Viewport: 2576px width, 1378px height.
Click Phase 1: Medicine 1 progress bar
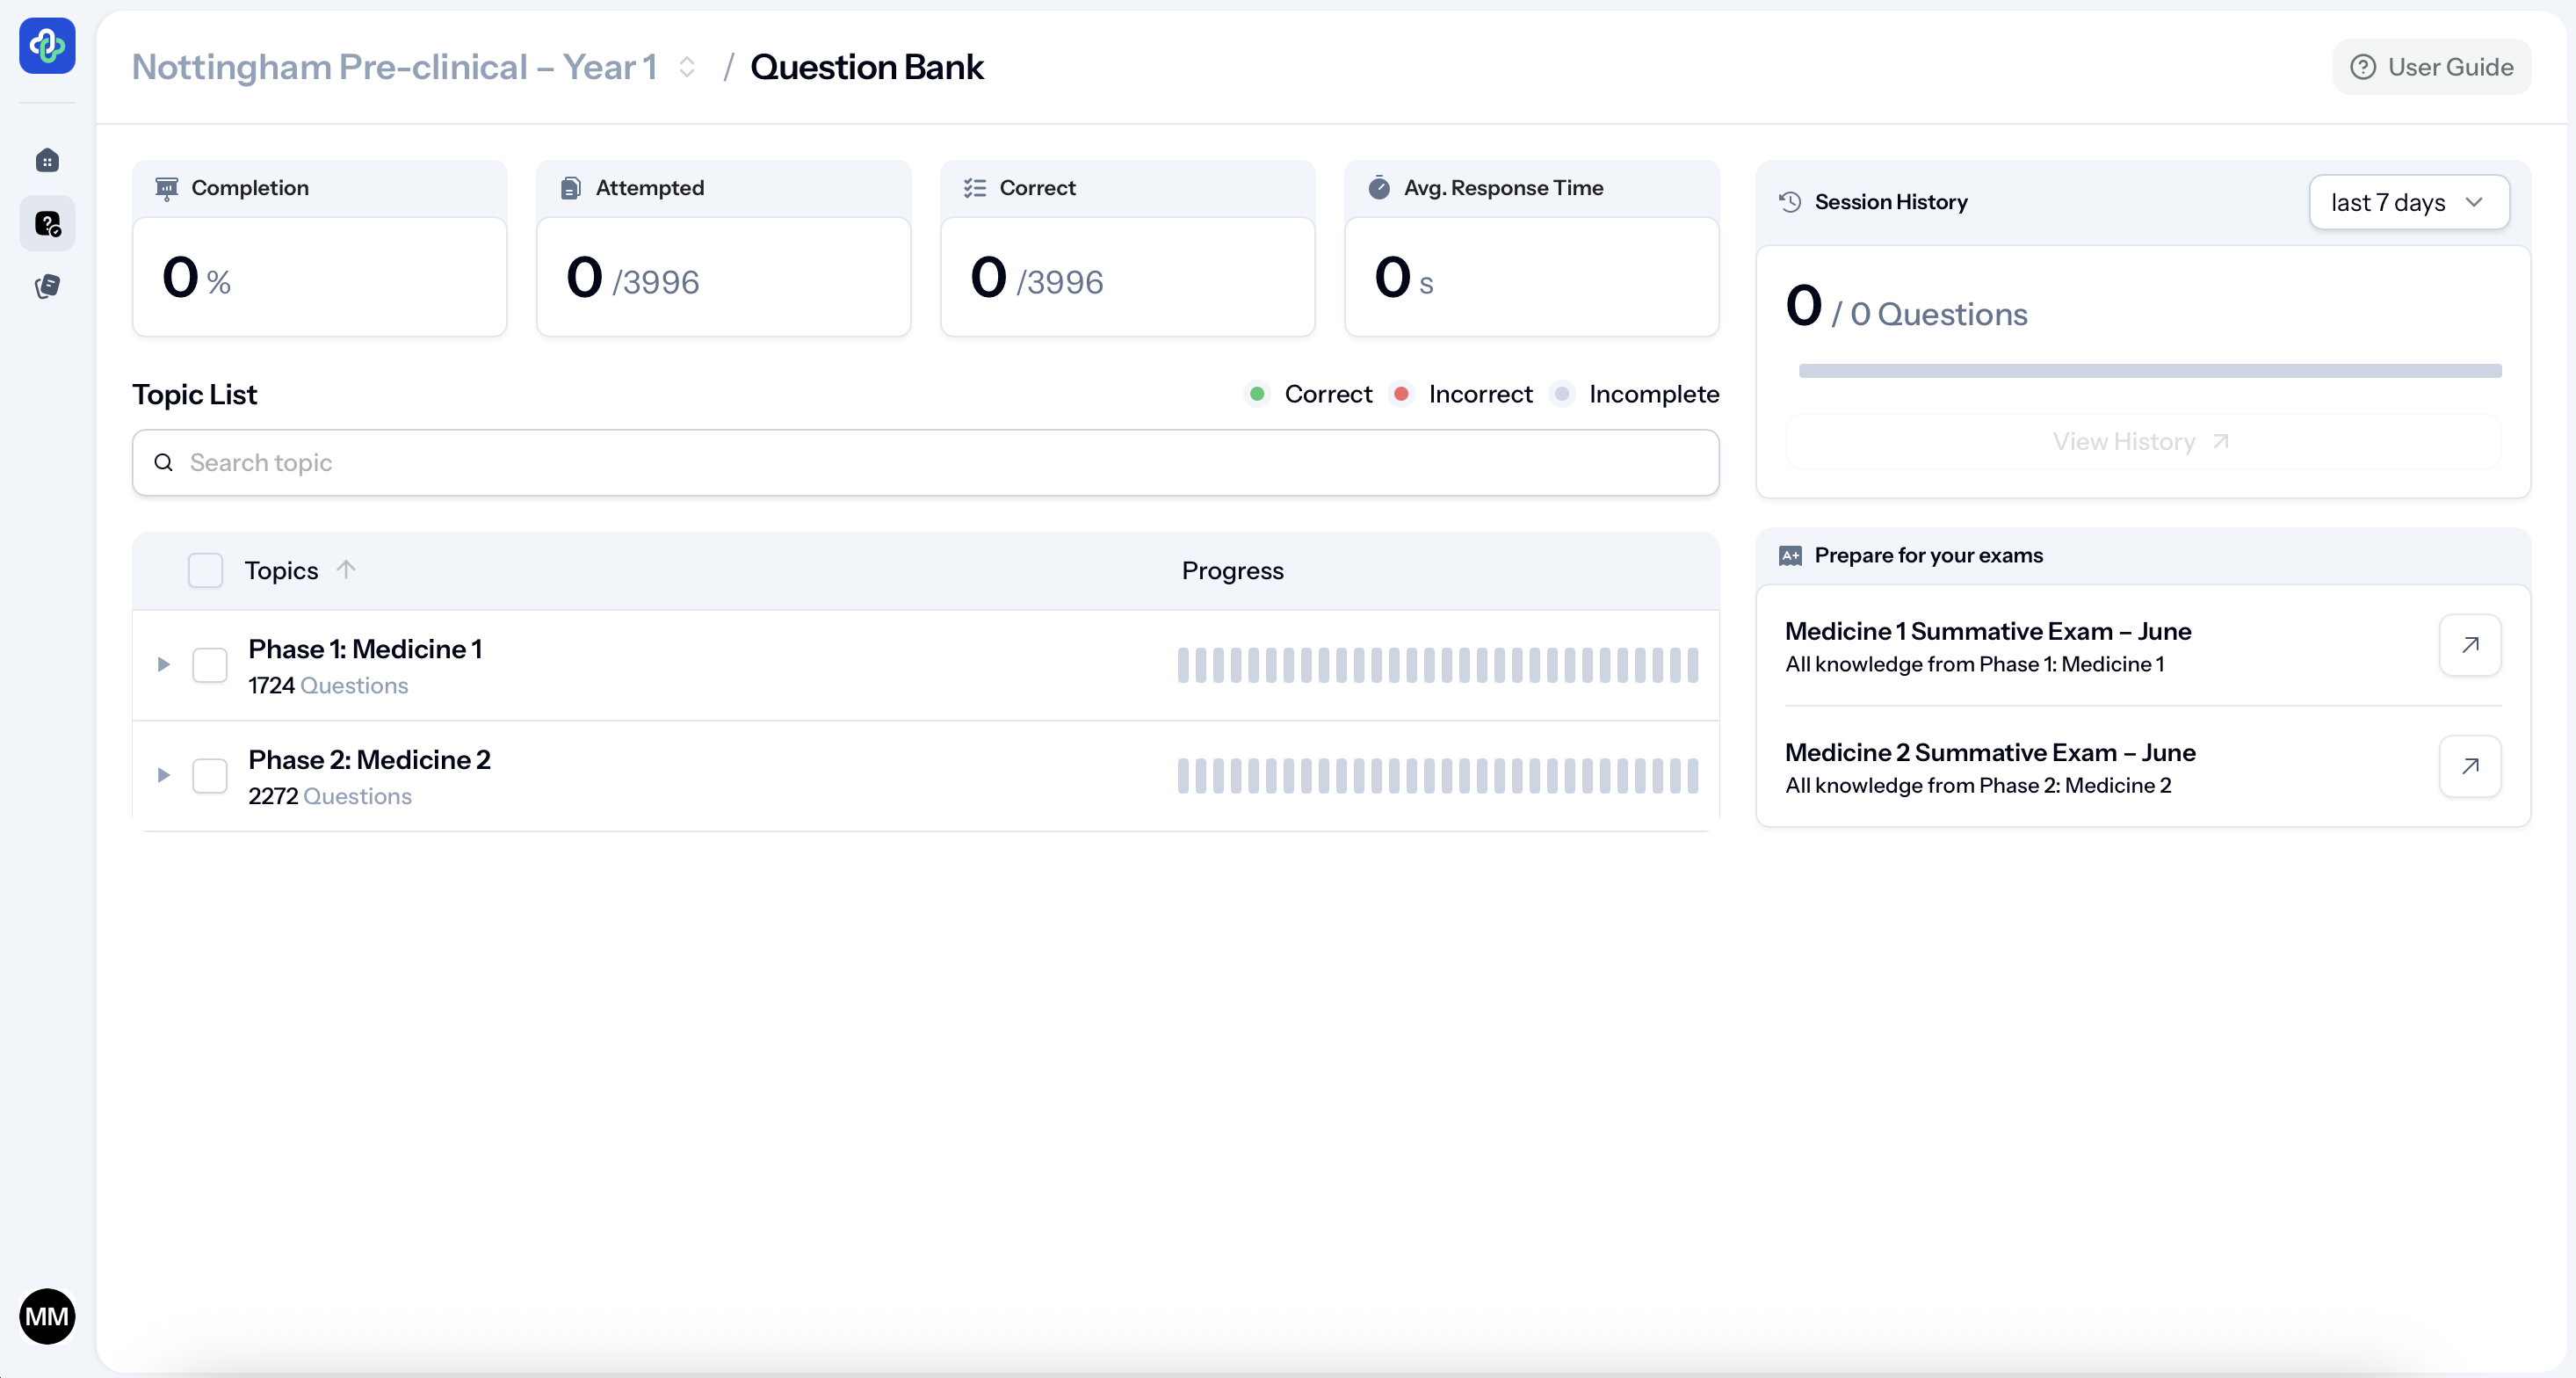(x=1437, y=665)
